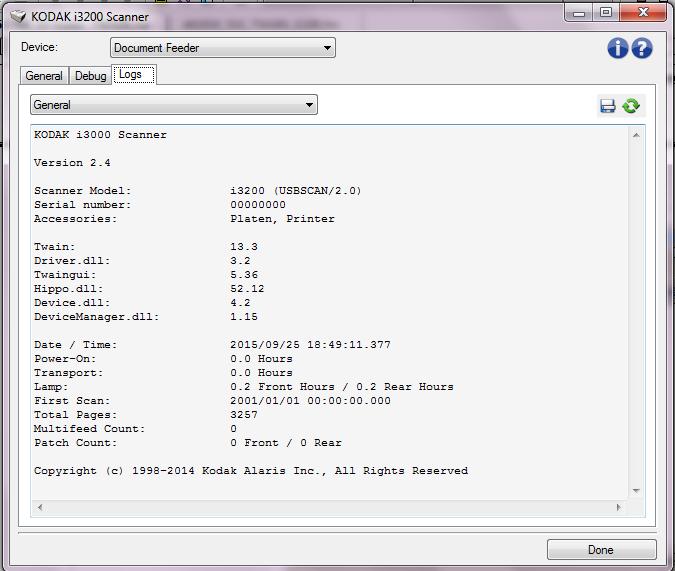Image resolution: width=675 pixels, height=571 pixels.
Task: Click the 'KODAK i3000 Scanner' log heading
Action: point(100,135)
